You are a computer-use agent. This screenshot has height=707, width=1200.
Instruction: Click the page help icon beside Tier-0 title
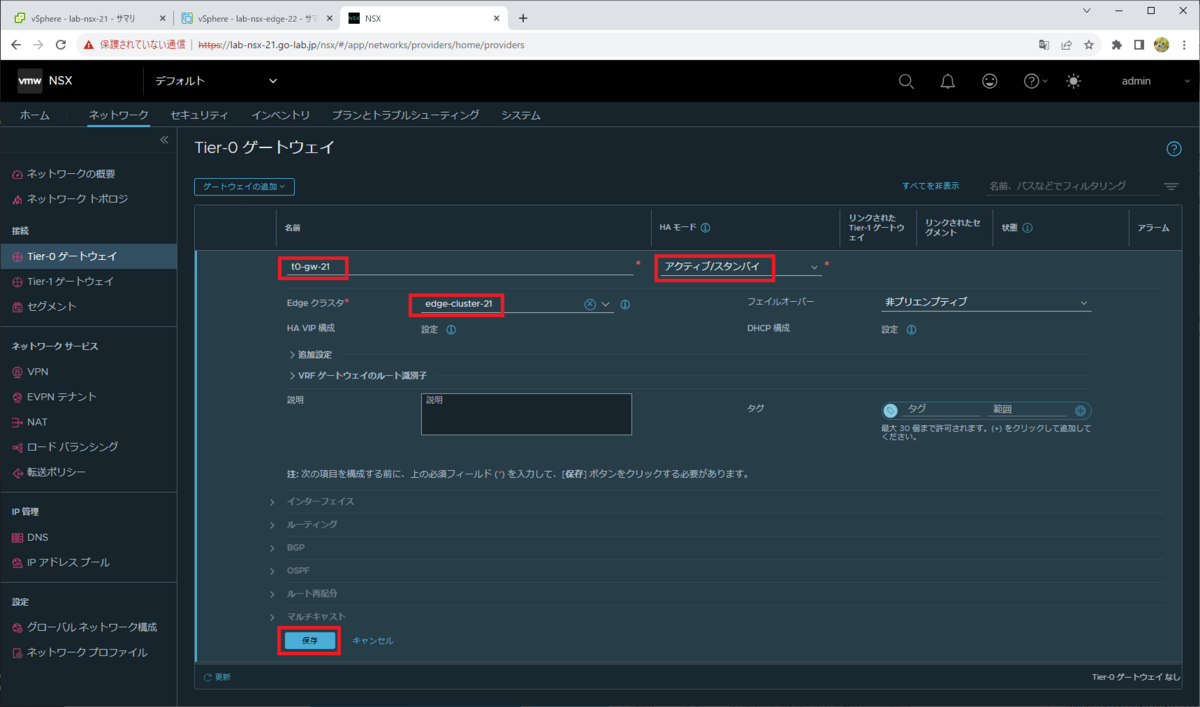pos(1174,149)
